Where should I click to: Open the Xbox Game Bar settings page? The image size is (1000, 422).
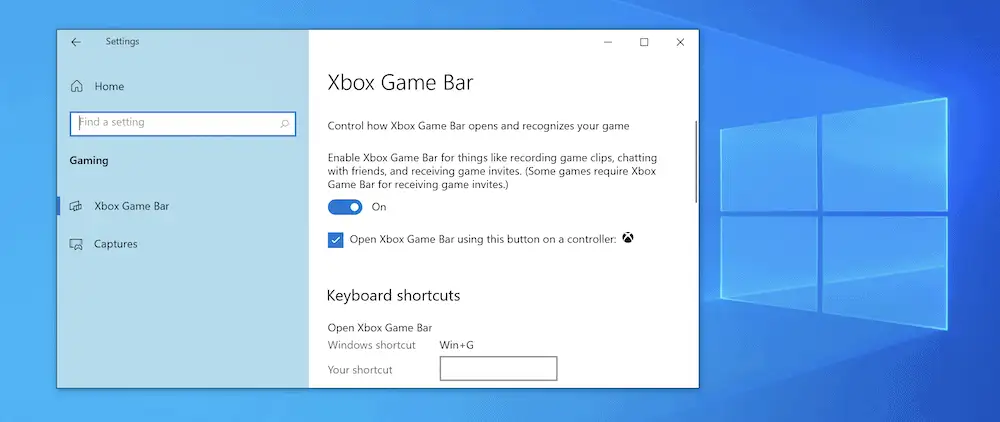coord(131,206)
